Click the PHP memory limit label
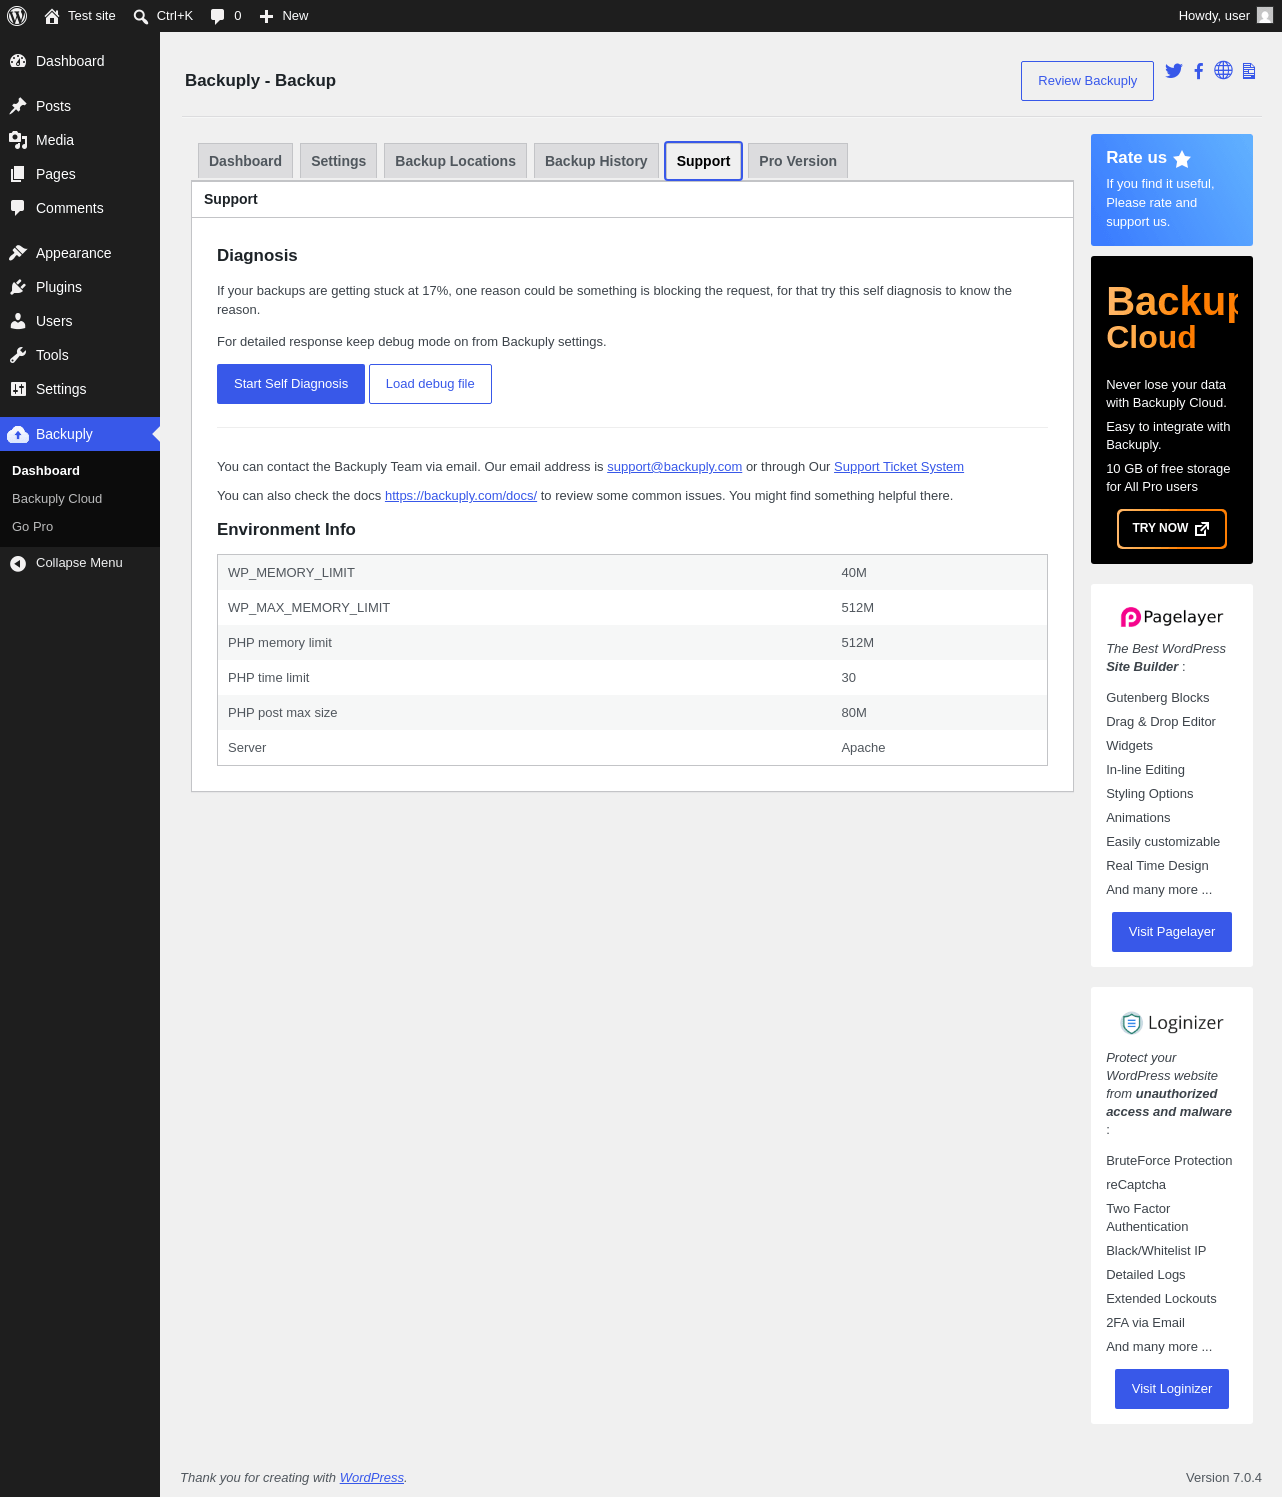Image resolution: width=1282 pixels, height=1497 pixels. 280,643
